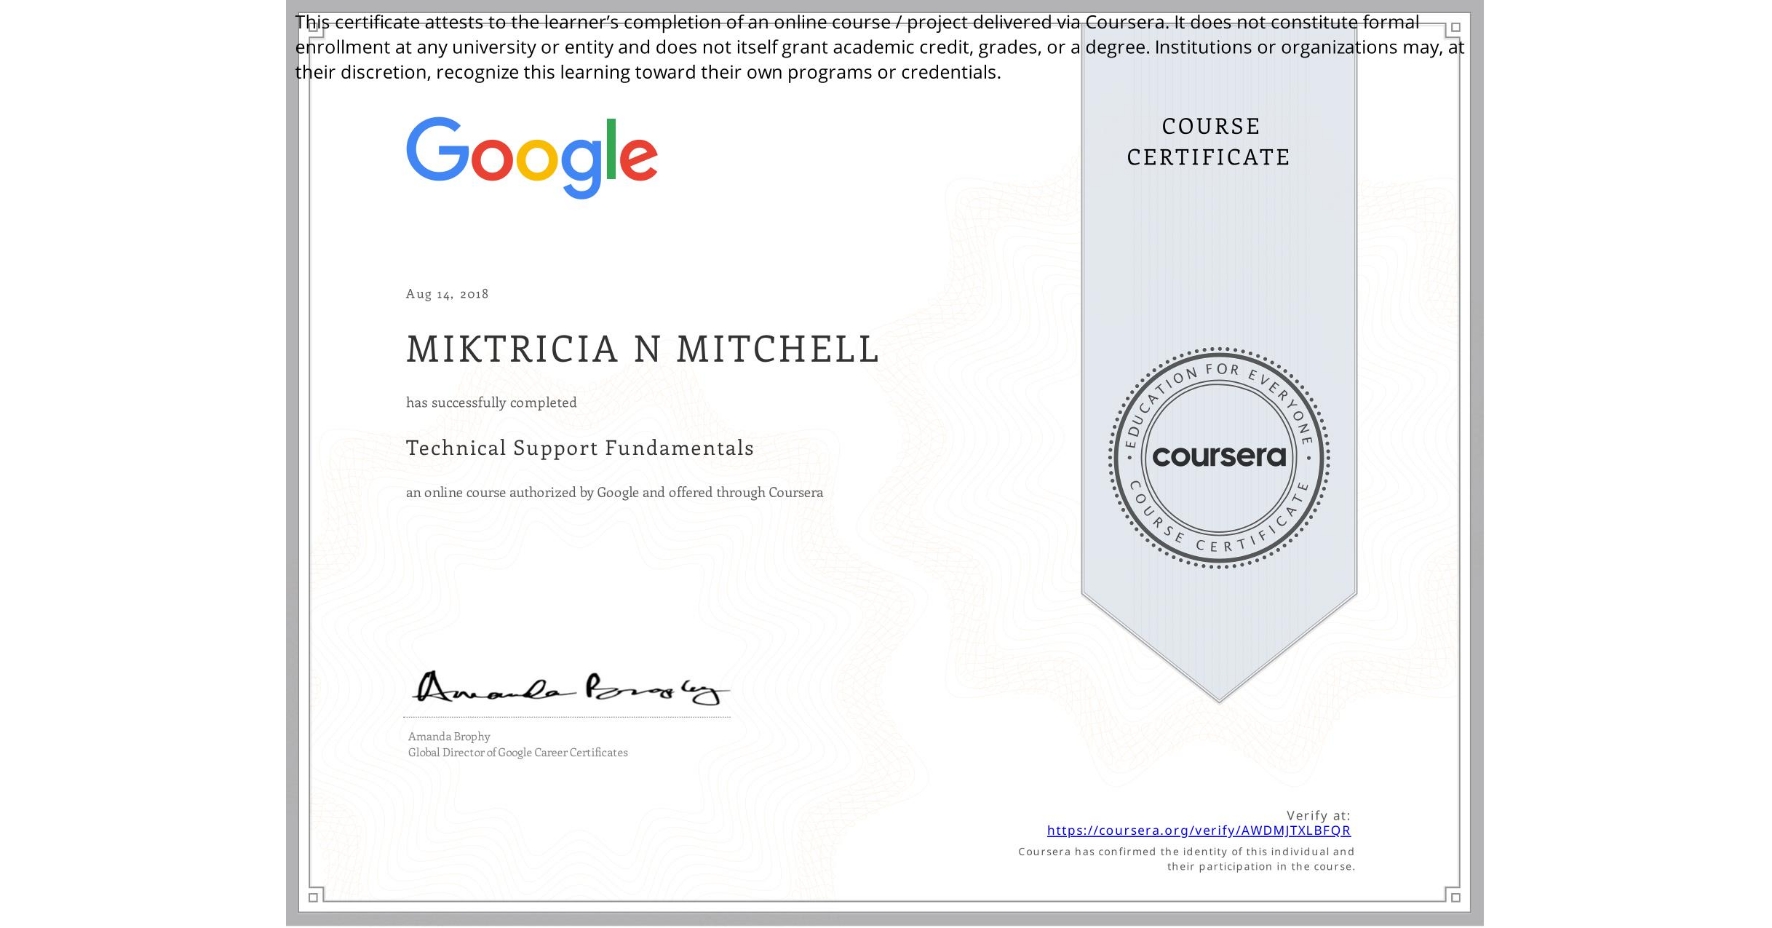Click the Coursera seal emblem
This screenshot has height=928, width=1772.
click(1218, 458)
